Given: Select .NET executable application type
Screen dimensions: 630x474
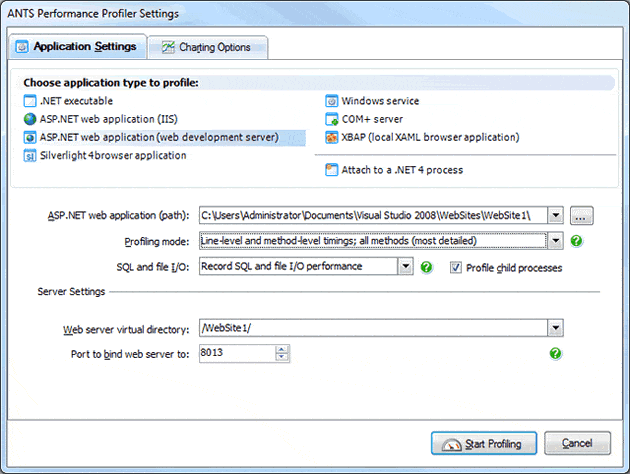Looking at the screenshot, I should click(x=68, y=101).
